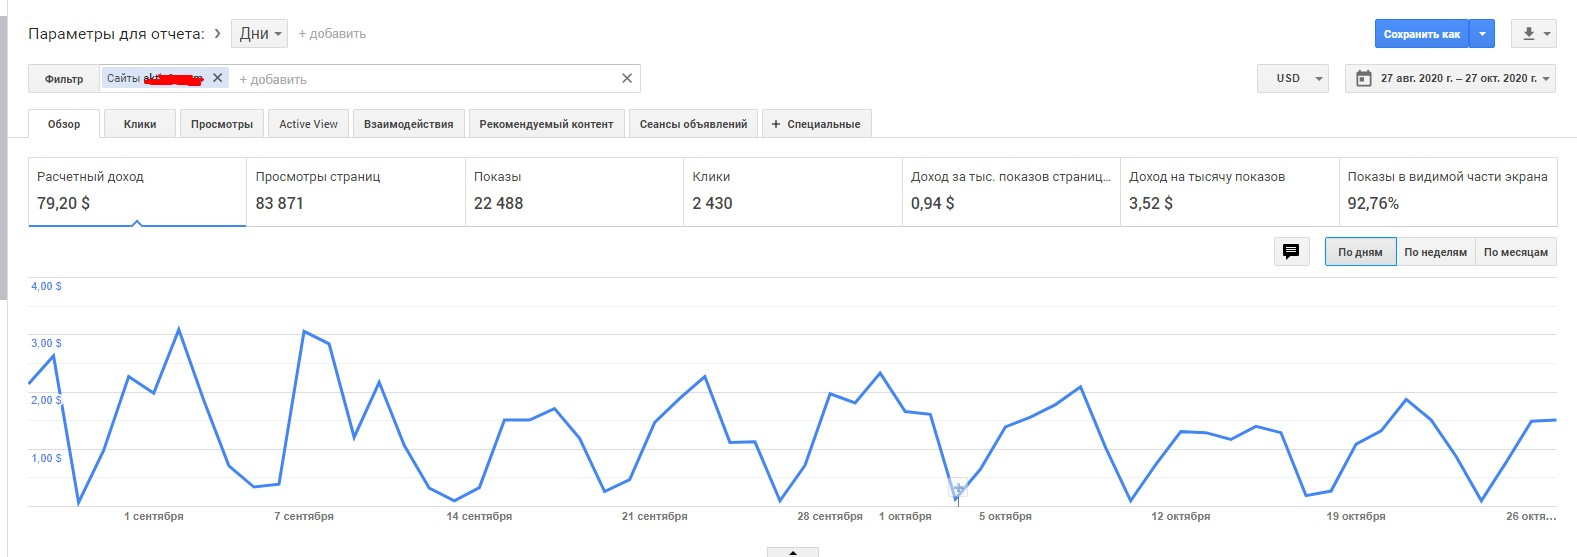Click the breadcrumb chevron after Параметры для отчета

218,33
